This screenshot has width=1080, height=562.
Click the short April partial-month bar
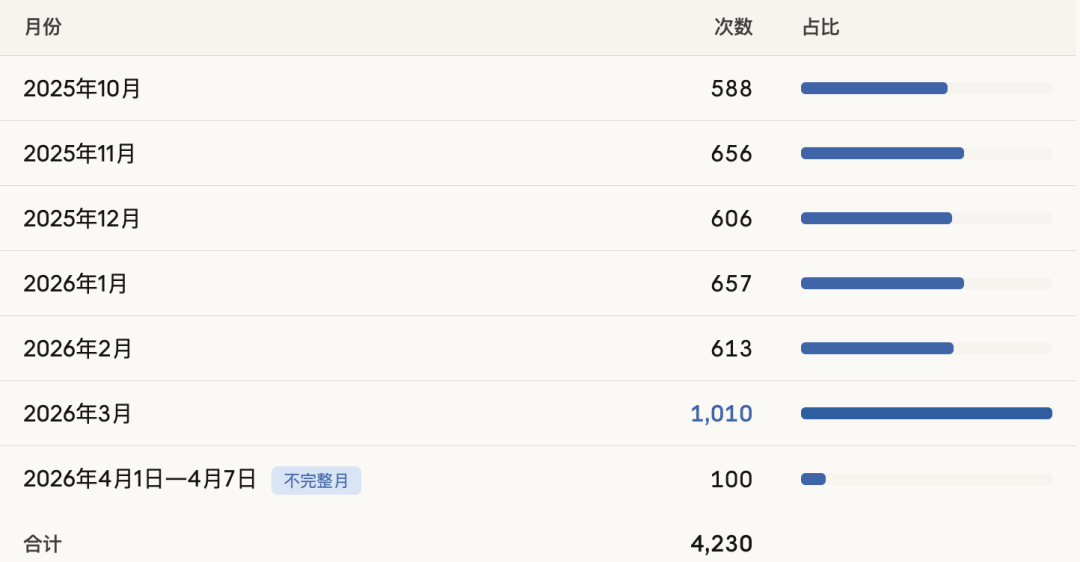click(x=813, y=479)
